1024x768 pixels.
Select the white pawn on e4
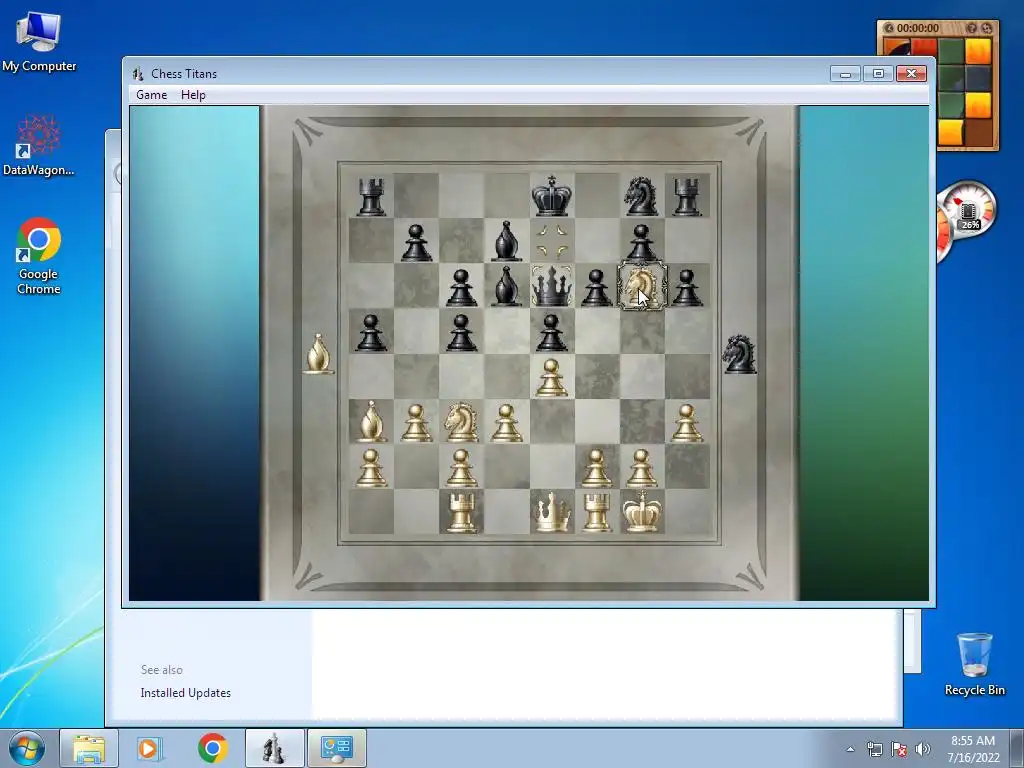click(552, 378)
